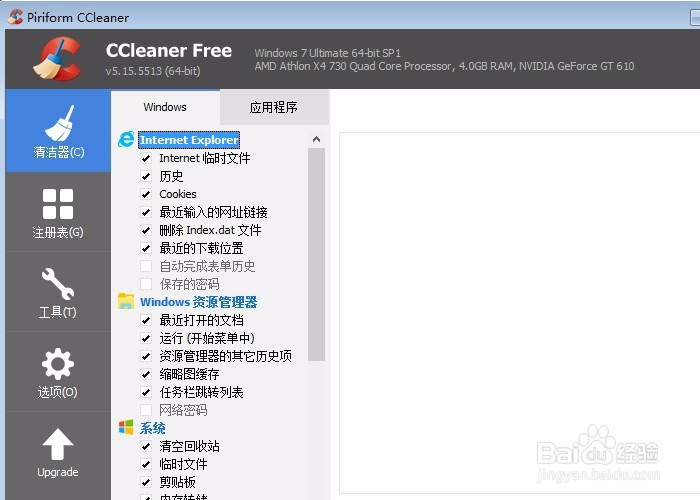Uncheck Internet 临时文件 checkbox
700x500 pixels.
coord(146,158)
